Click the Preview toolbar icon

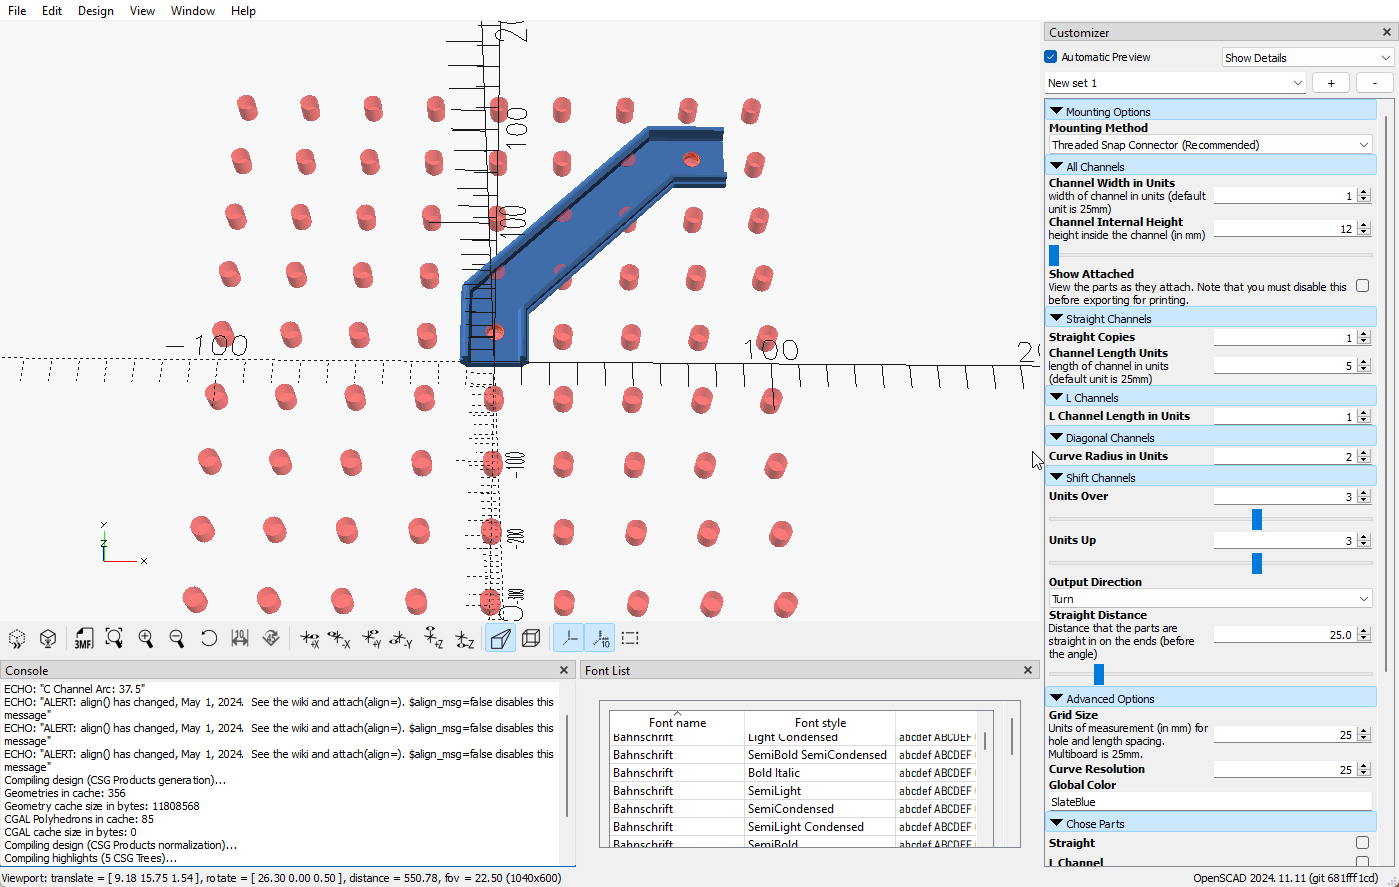click(17, 638)
